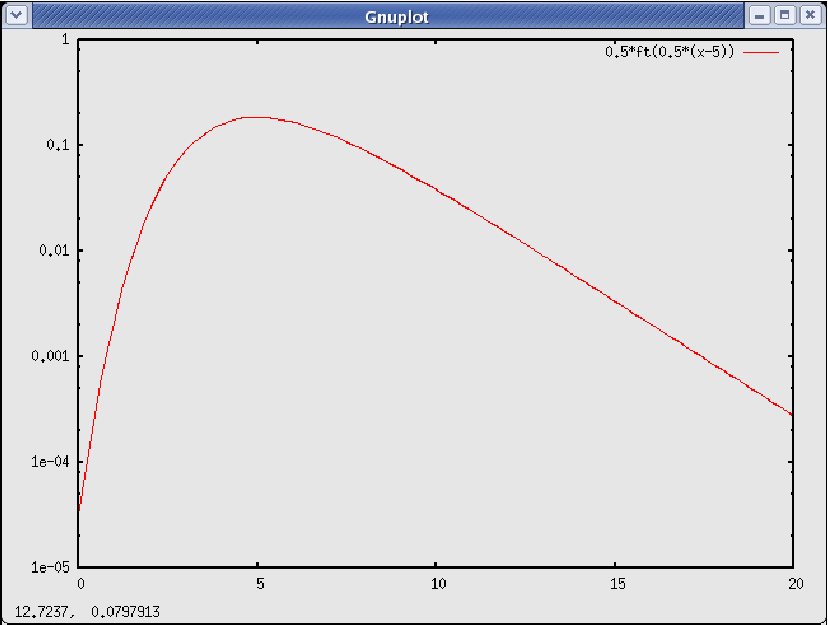
Task: Close the Gnuplot window
Action: tap(810, 15)
